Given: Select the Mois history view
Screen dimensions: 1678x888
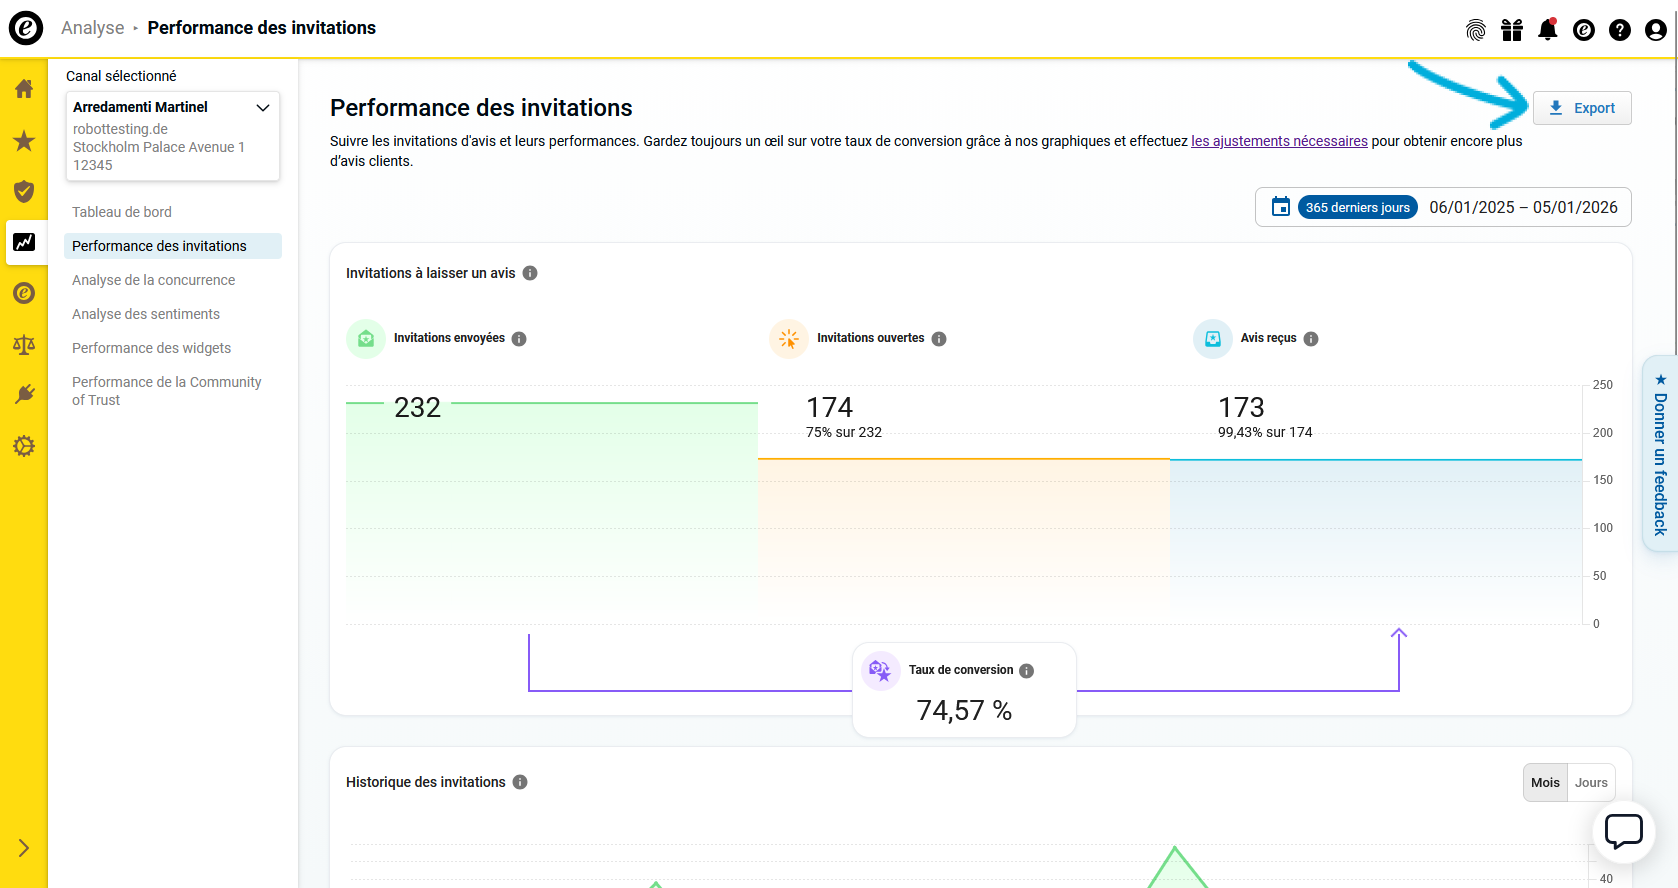Looking at the screenshot, I should [1545, 783].
